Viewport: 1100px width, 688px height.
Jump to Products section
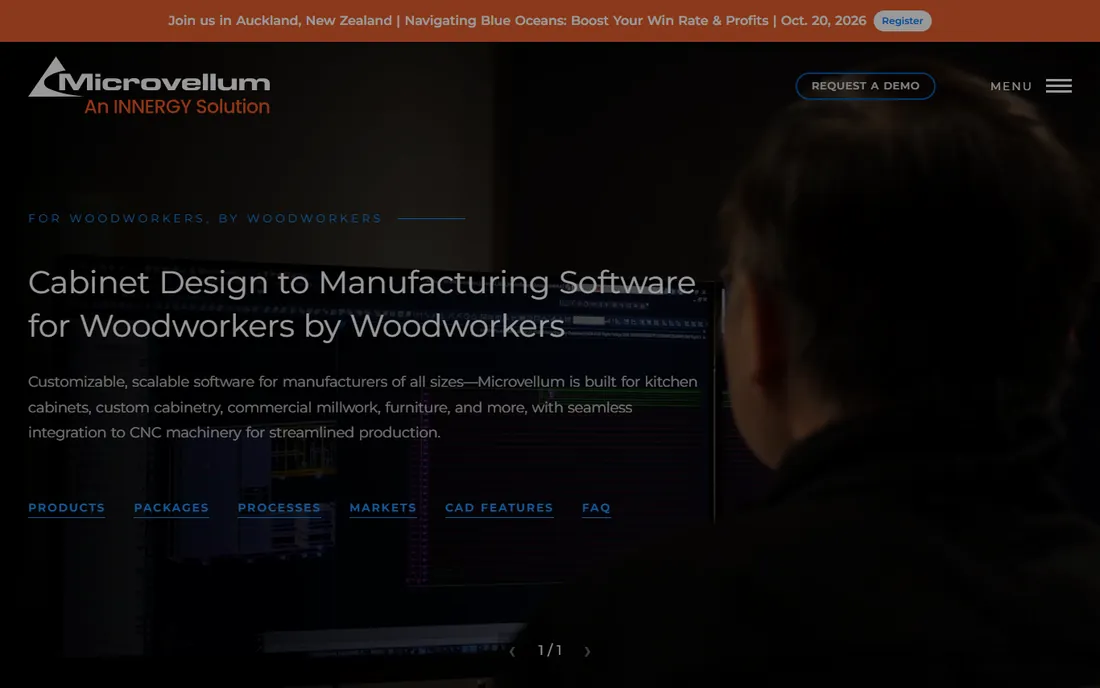tap(67, 508)
